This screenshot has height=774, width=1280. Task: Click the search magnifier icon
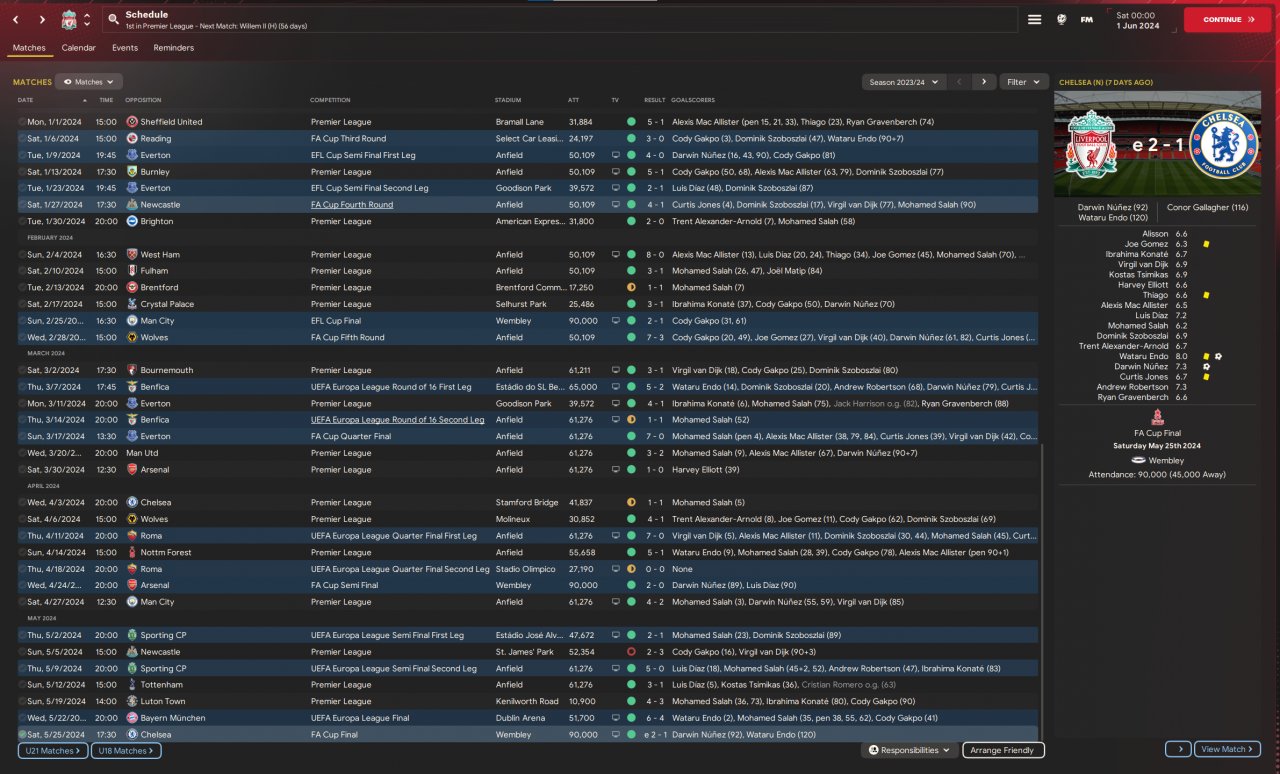tap(114, 20)
